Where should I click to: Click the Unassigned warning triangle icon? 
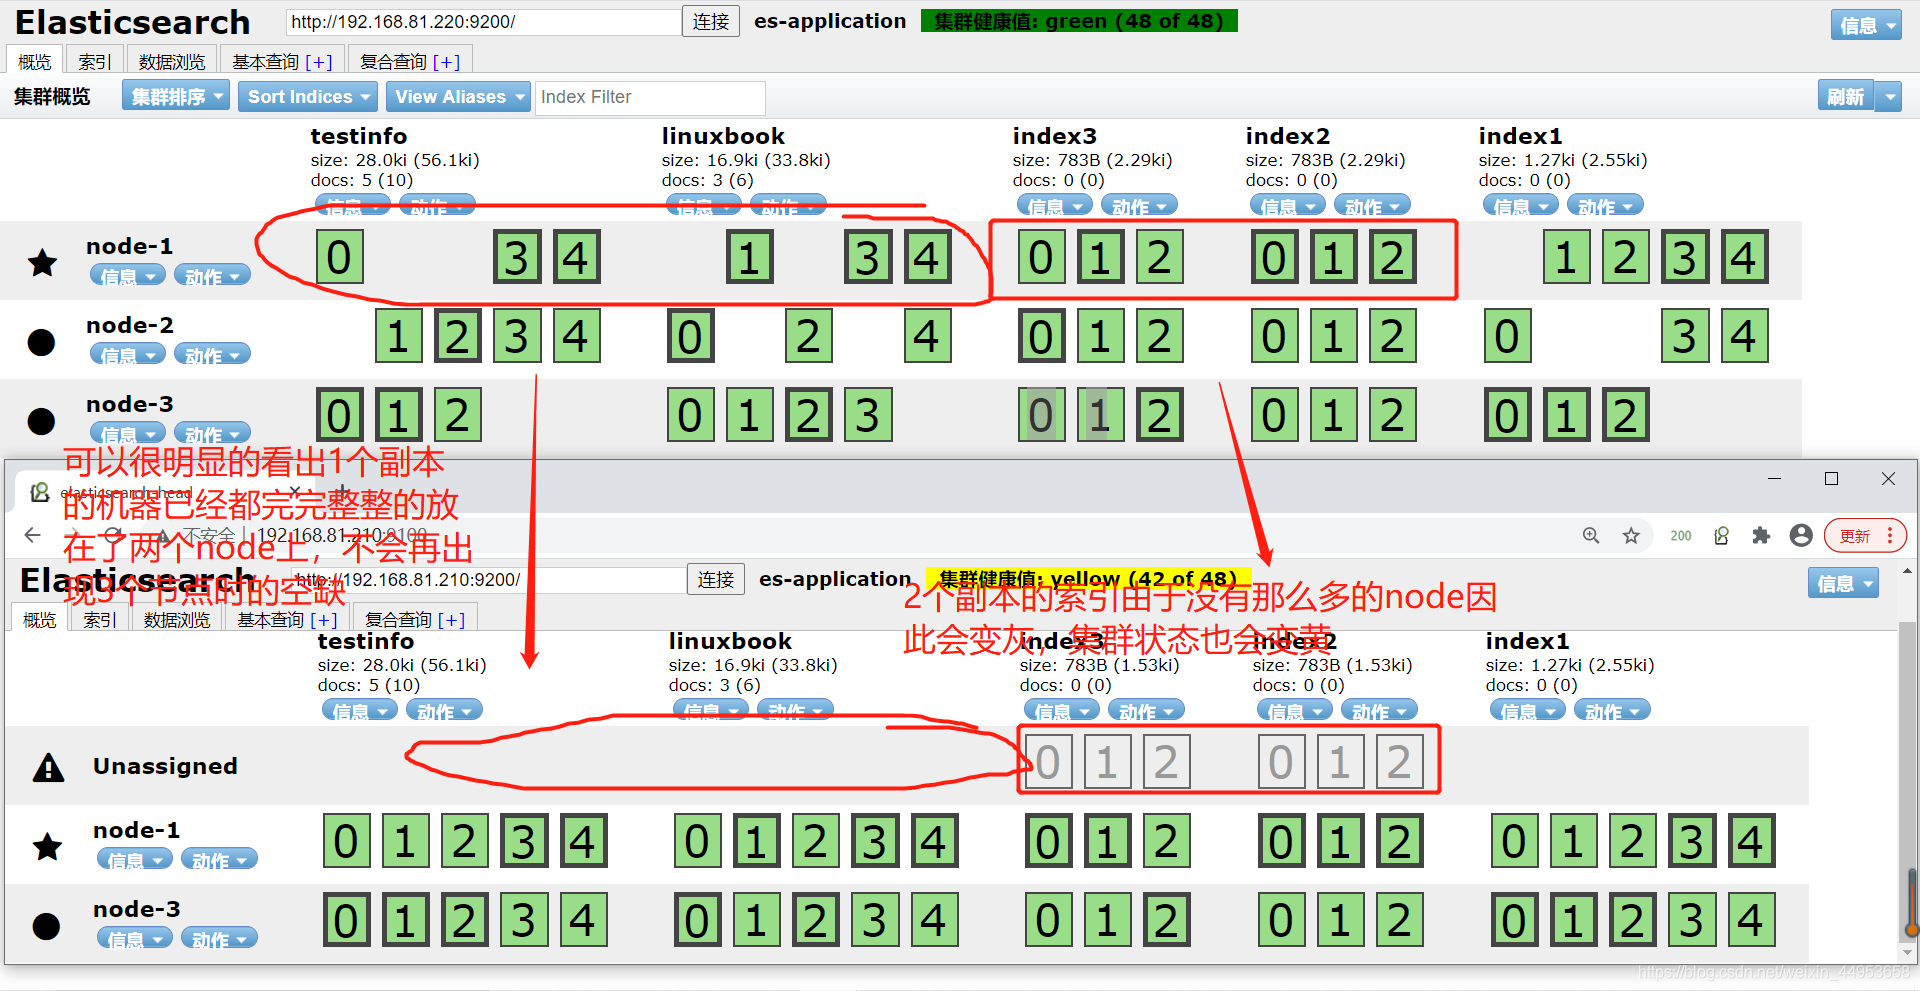[x=49, y=767]
